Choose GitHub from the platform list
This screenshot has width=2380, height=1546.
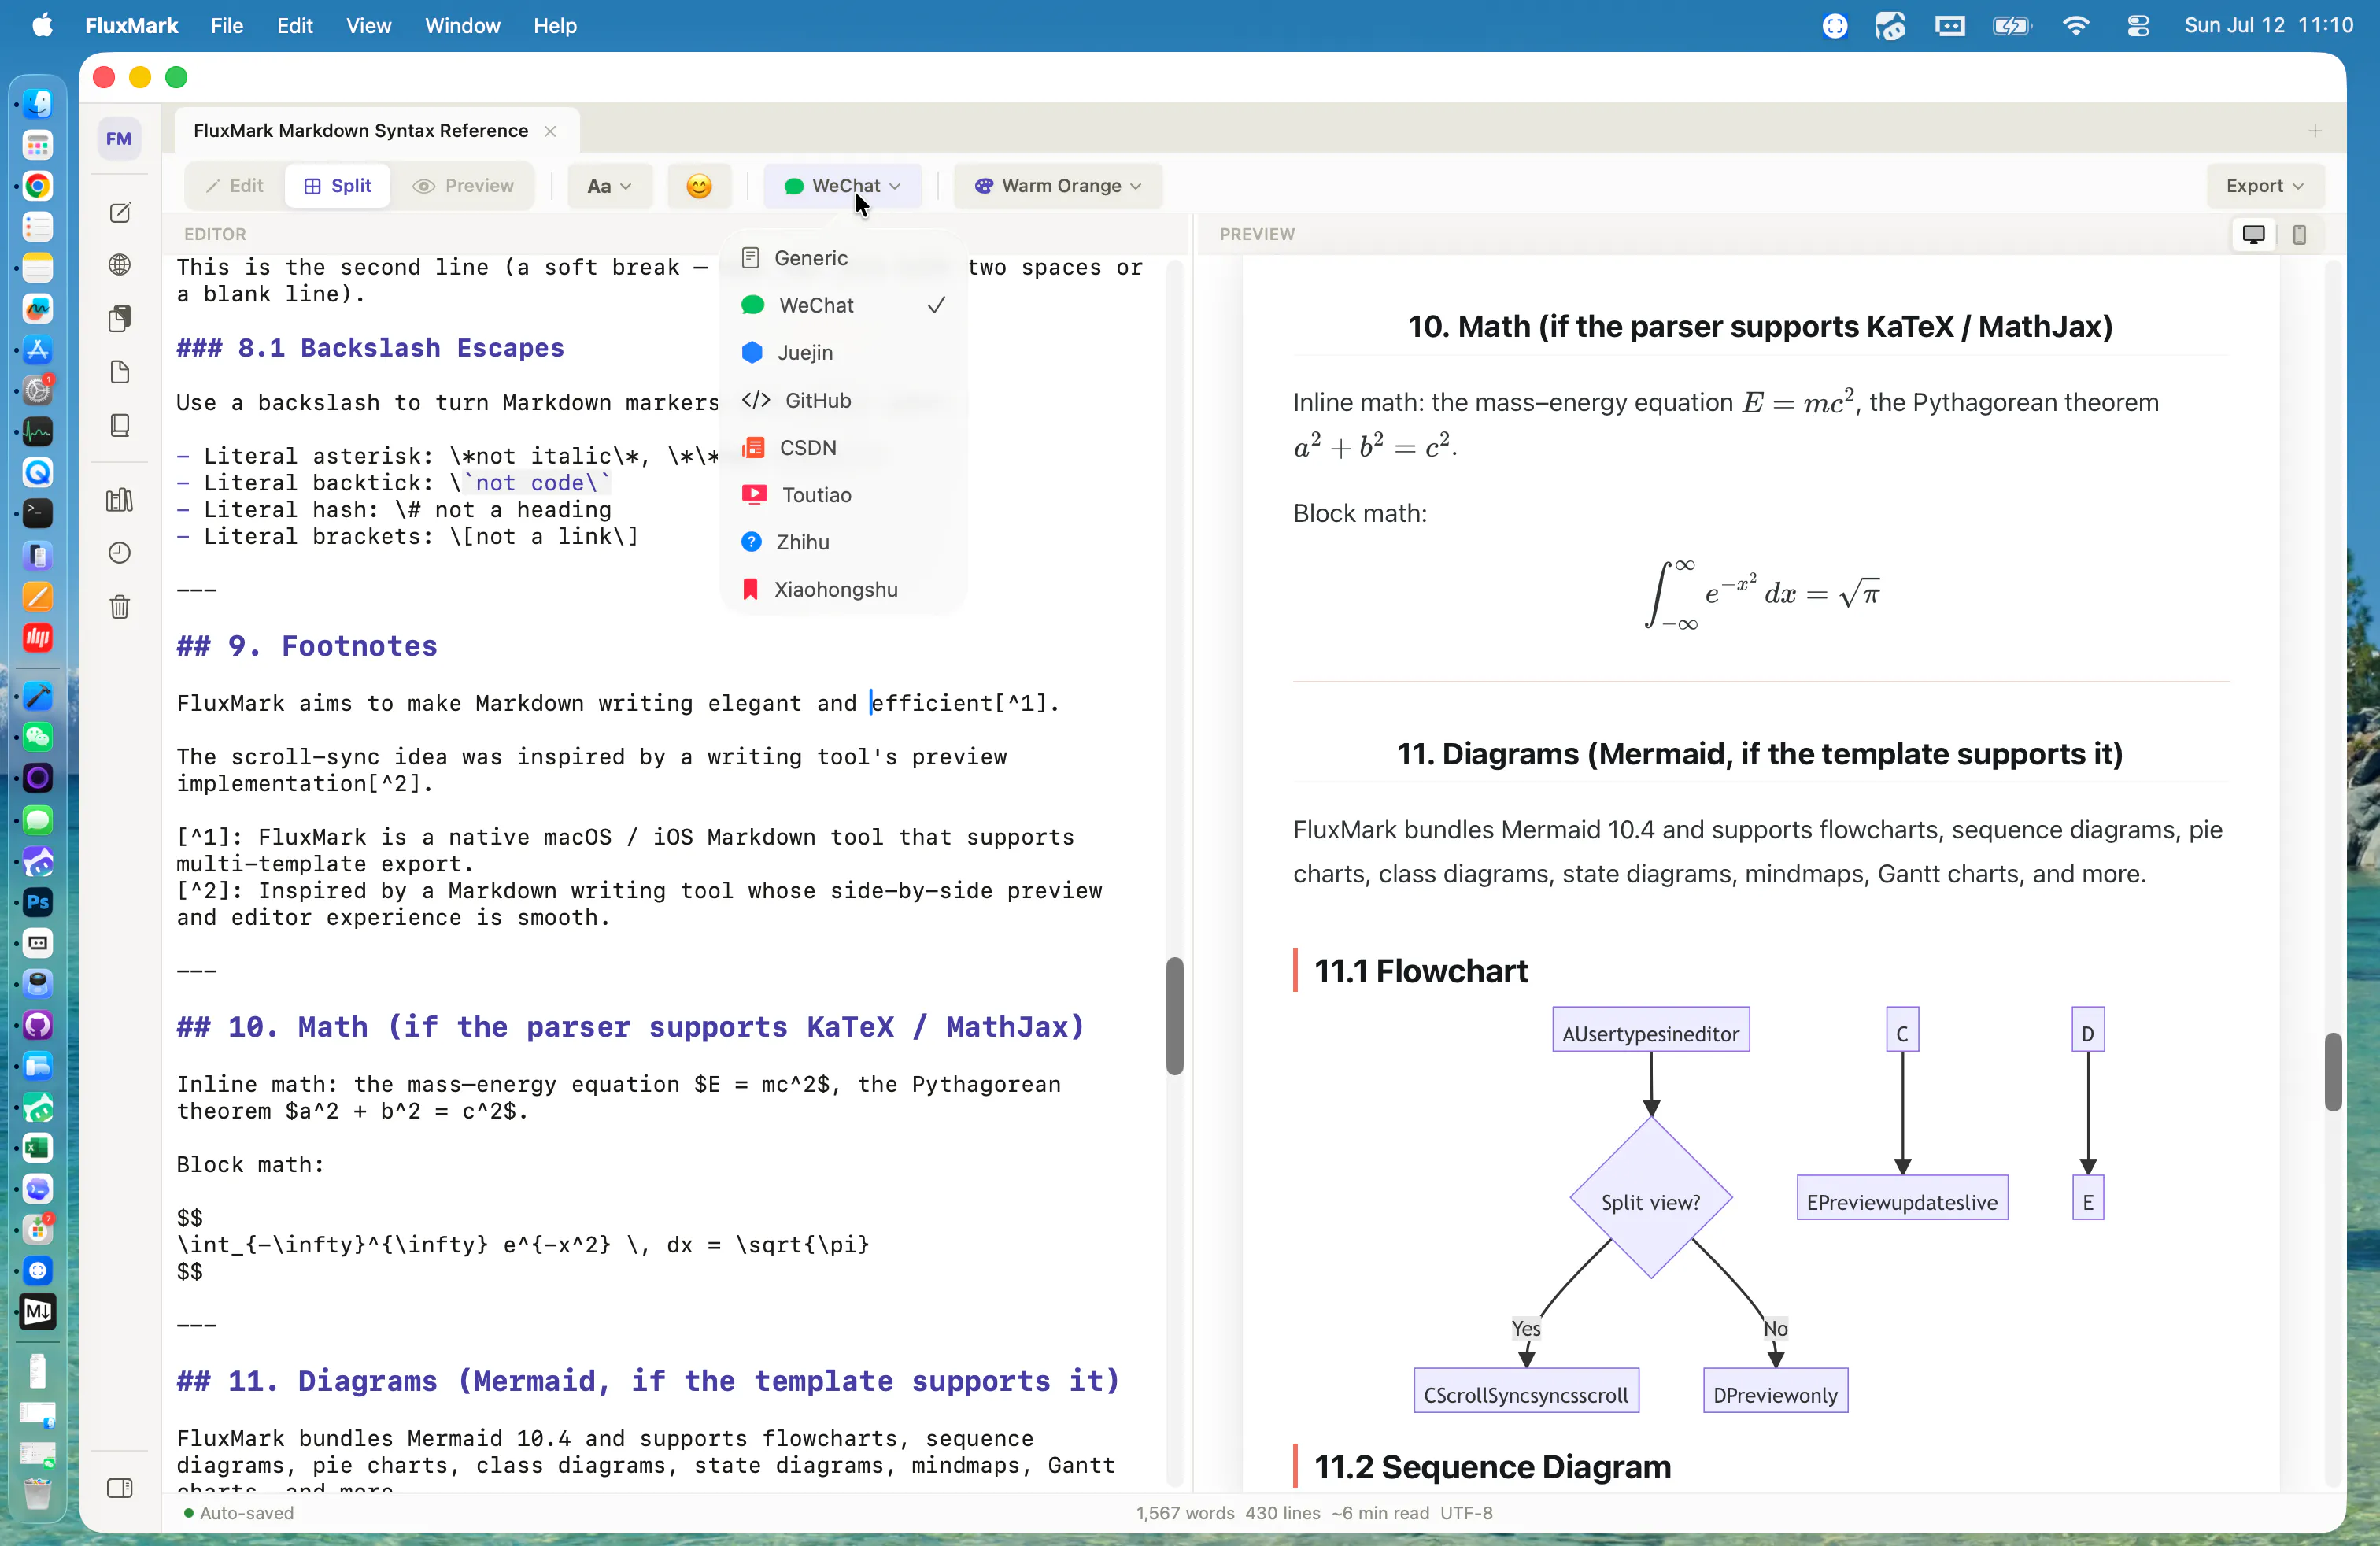(842, 400)
